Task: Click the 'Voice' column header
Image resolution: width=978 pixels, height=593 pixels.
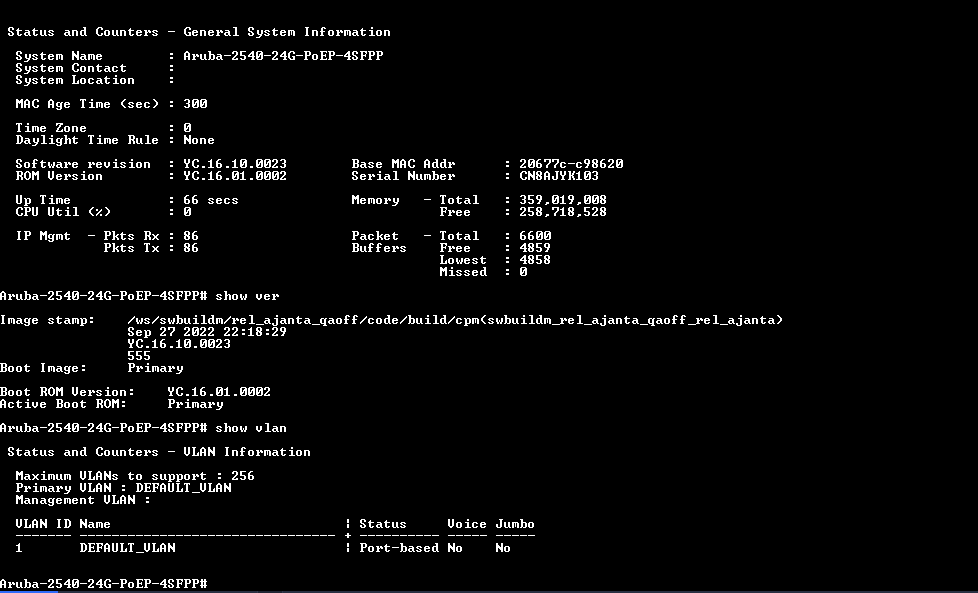Action: (467, 524)
